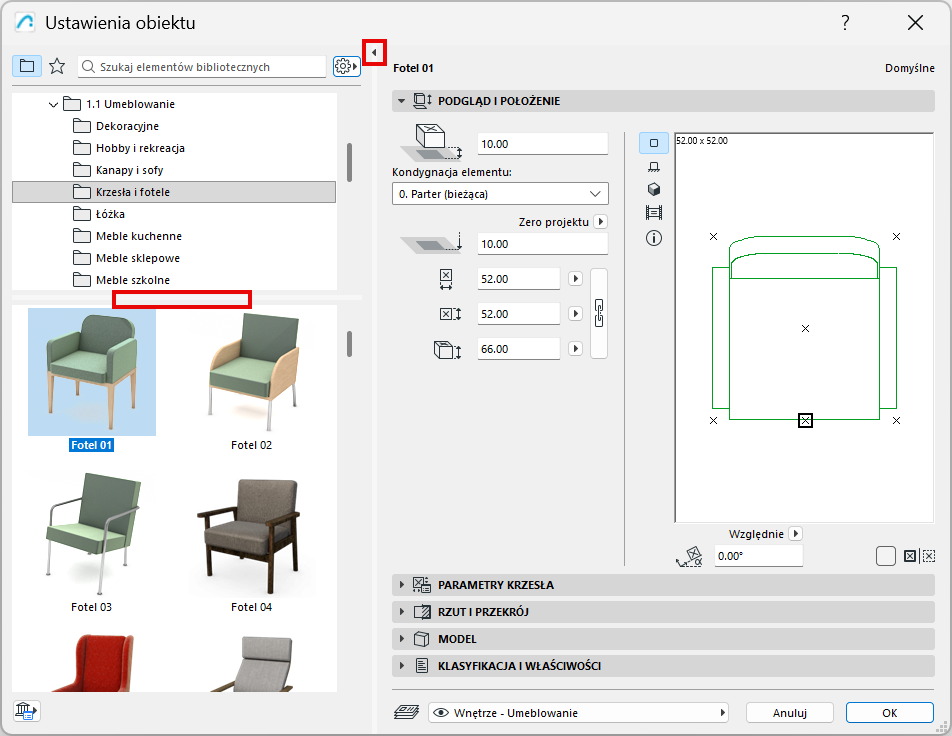Viewport: 952px width, 736px height.
Task: Select the Krzesła i fotele folder
Action: 174,192
